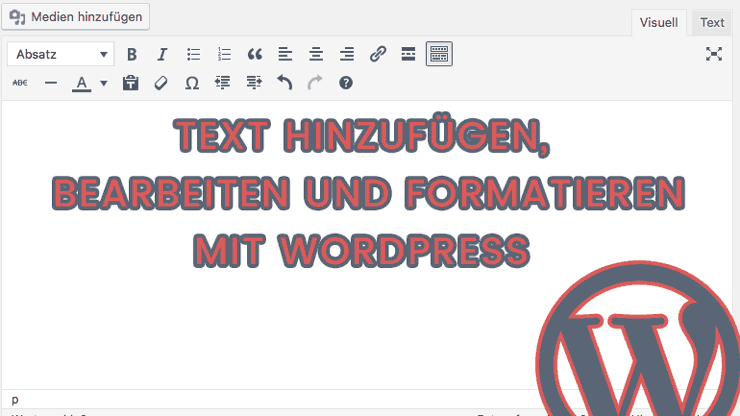740x416 pixels.
Task: Toggle the toolbar kitchen sink
Action: [x=439, y=54]
